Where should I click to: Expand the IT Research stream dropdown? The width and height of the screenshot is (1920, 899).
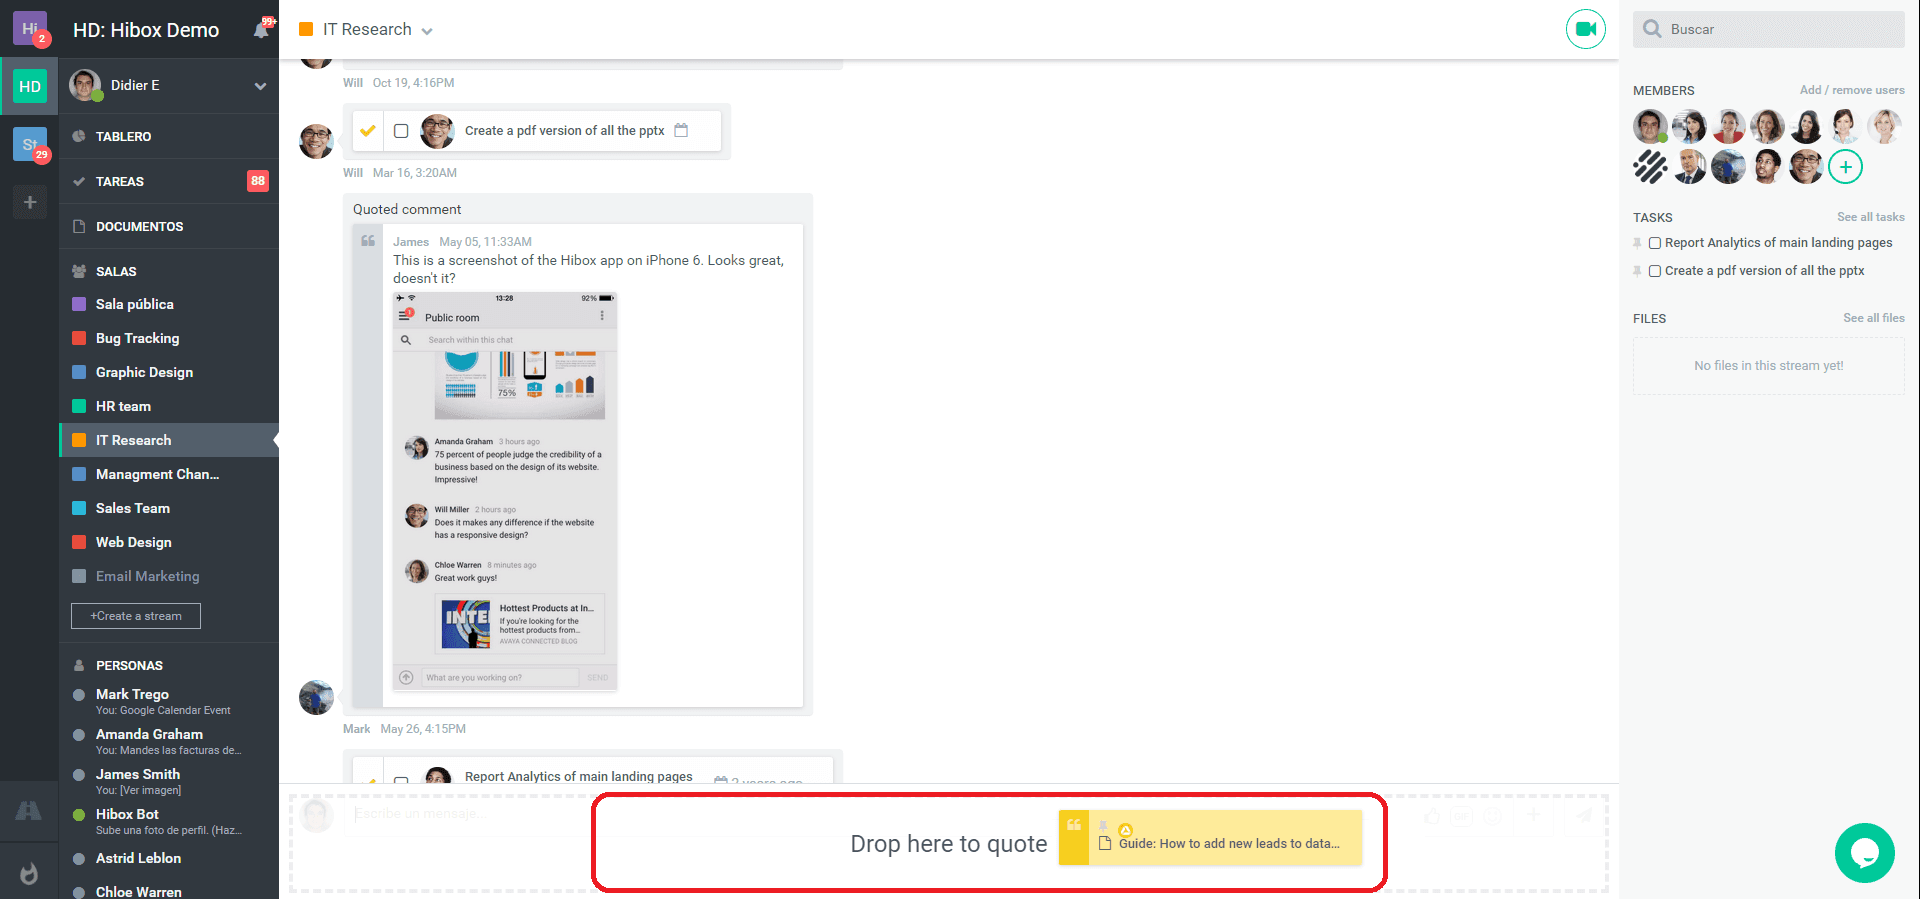click(427, 31)
